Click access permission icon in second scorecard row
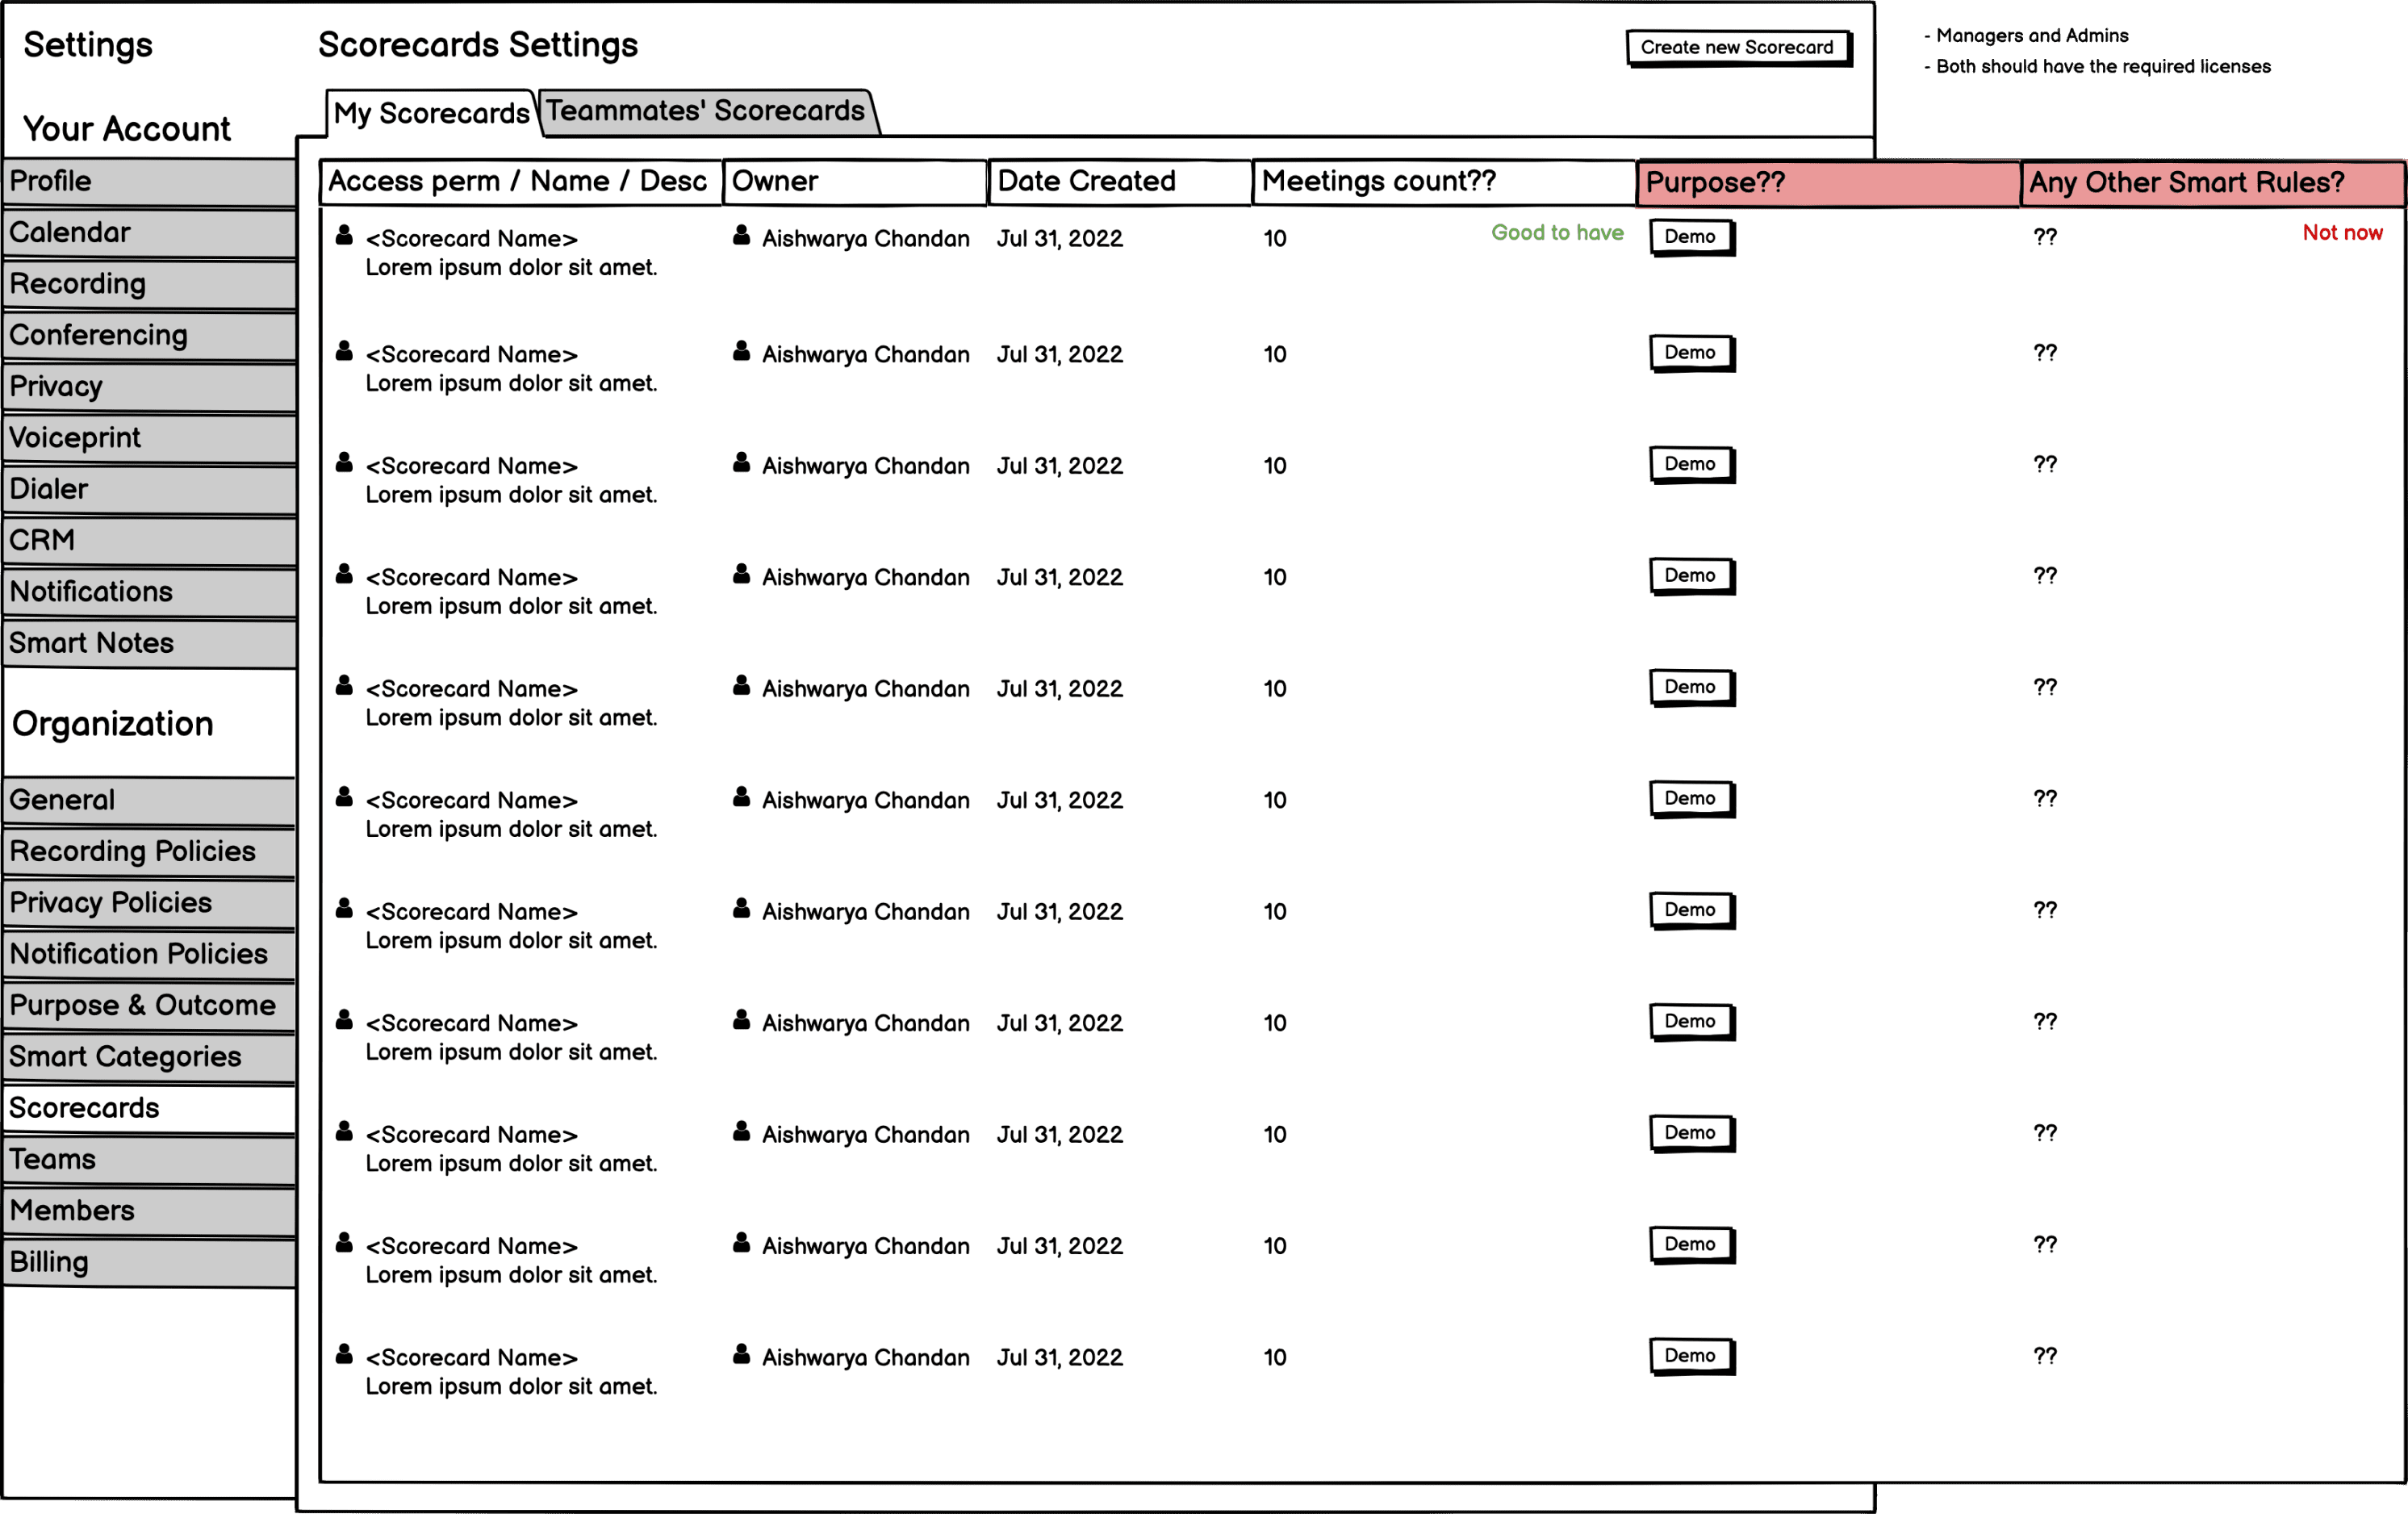This screenshot has height=1514, width=2408. pos(344,351)
